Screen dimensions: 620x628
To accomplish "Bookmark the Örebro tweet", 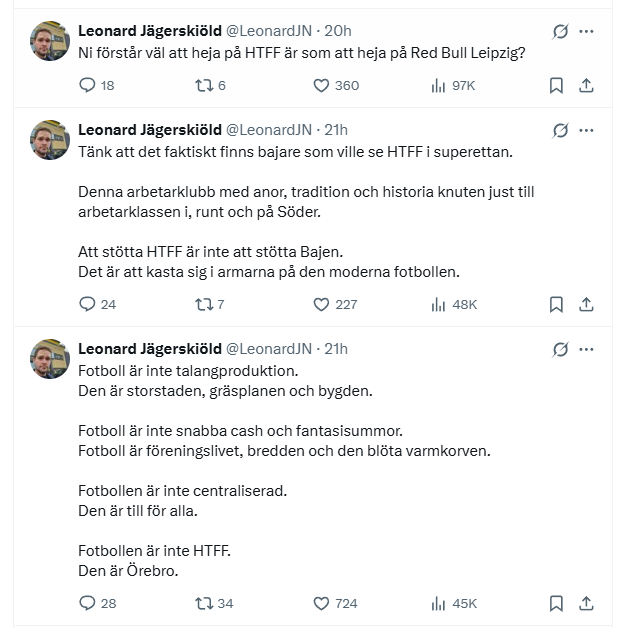I will 557,603.
